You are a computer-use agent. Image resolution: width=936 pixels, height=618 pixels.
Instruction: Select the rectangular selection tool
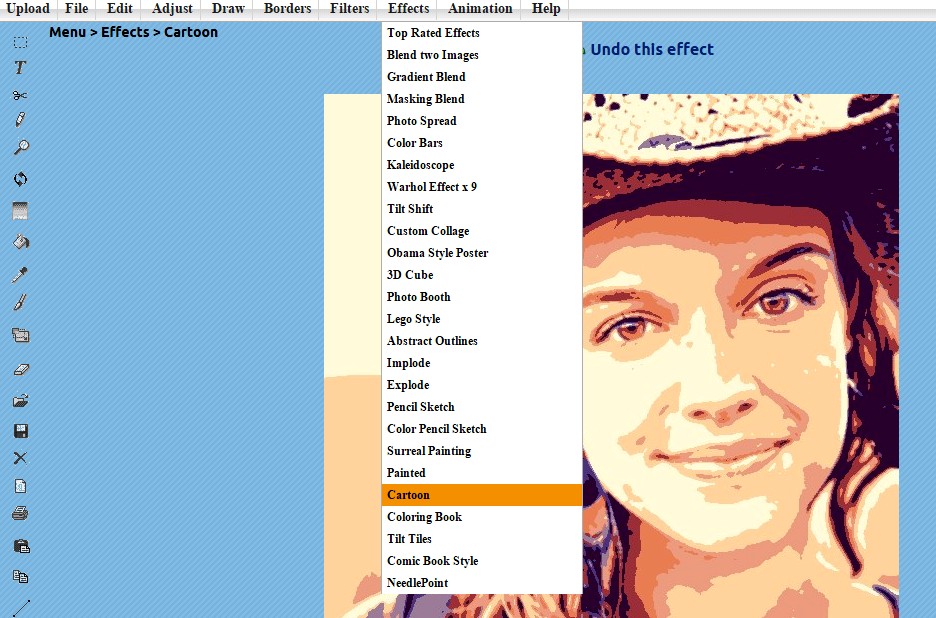point(20,42)
